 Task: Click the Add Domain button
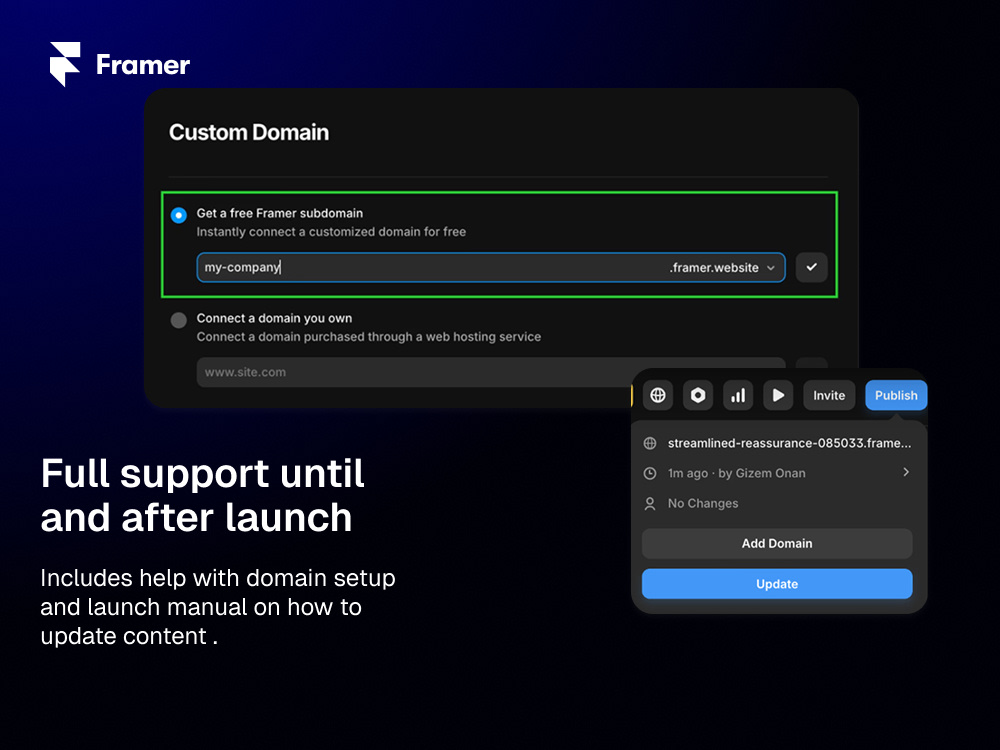point(777,543)
